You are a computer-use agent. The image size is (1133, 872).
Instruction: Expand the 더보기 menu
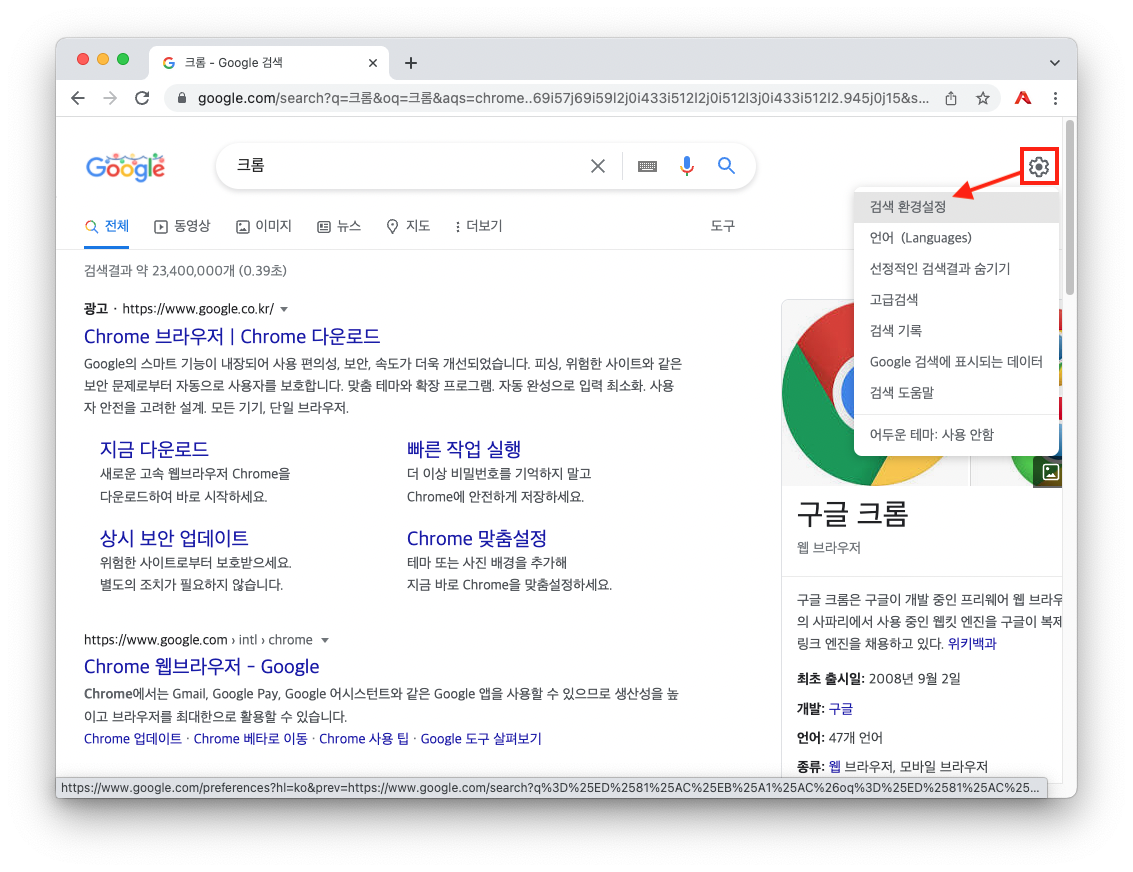coord(478,226)
